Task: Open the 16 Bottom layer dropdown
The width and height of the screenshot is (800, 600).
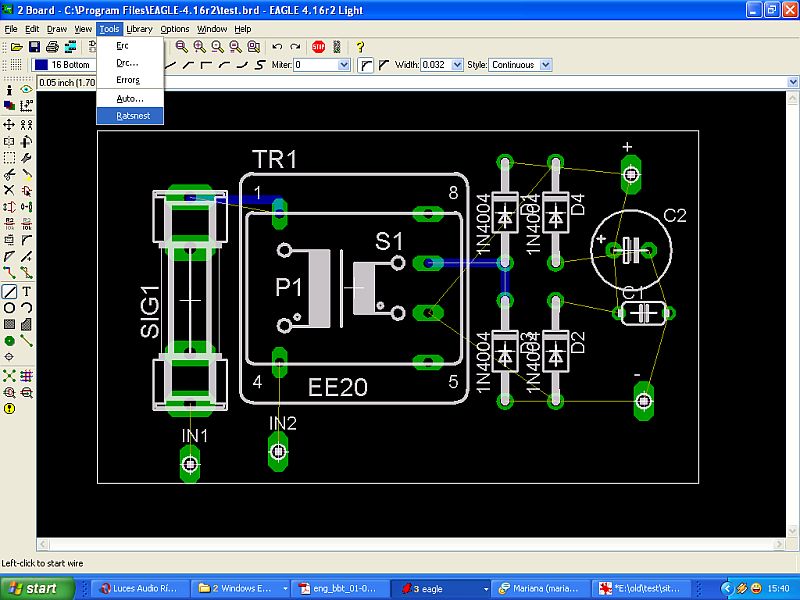Action: pos(64,65)
